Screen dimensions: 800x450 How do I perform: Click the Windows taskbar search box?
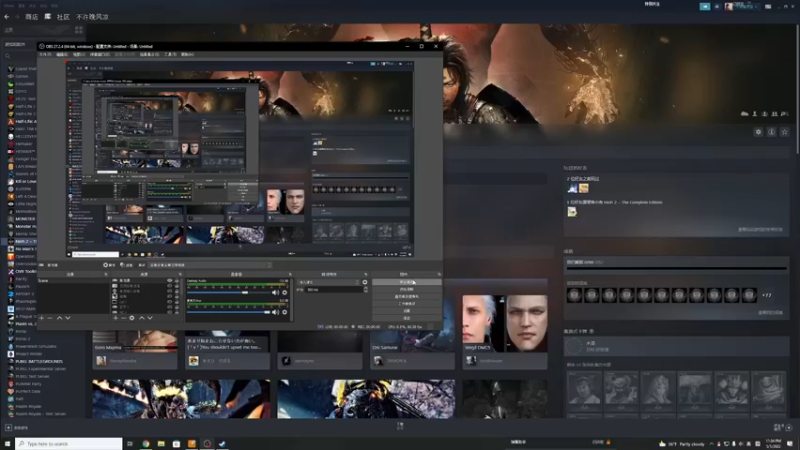tap(69, 443)
